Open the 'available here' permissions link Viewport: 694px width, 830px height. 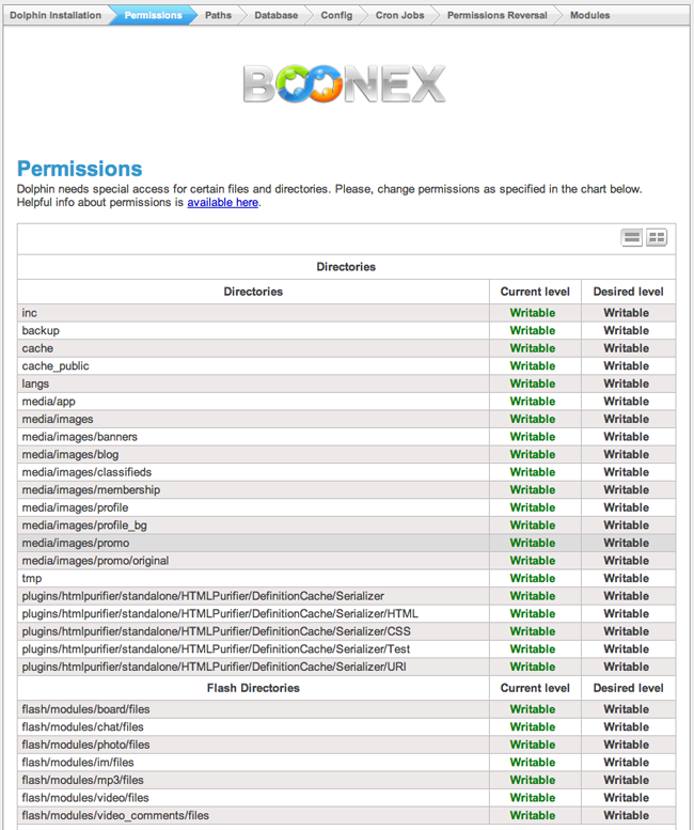[x=222, y=202]
